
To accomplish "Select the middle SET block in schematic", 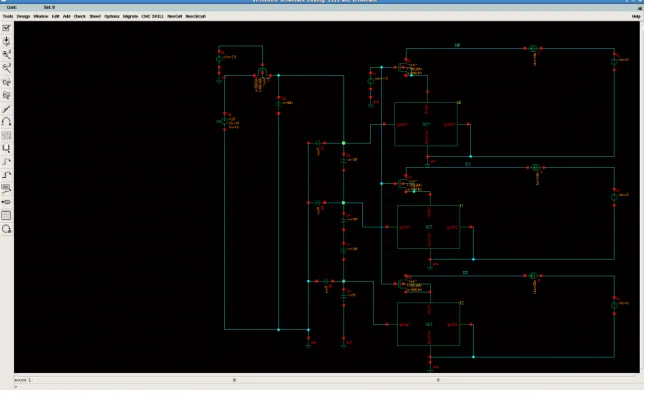I will (428, 227).
